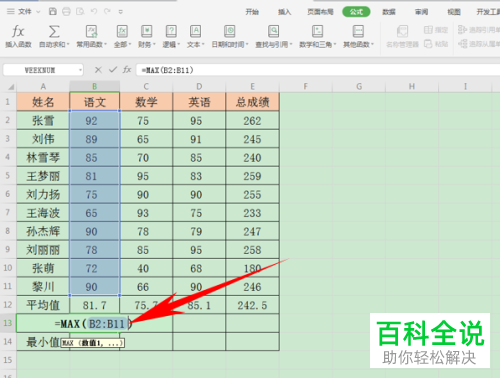Expand the Name Box dropdown arrow
The image size is (500, 378).
pos(80,70)
